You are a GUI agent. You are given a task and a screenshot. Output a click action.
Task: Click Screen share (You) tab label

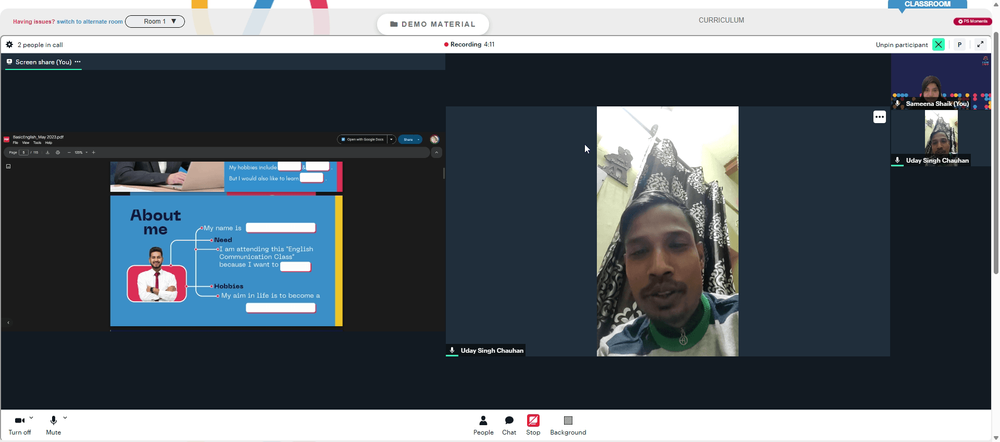coord(43,62)
